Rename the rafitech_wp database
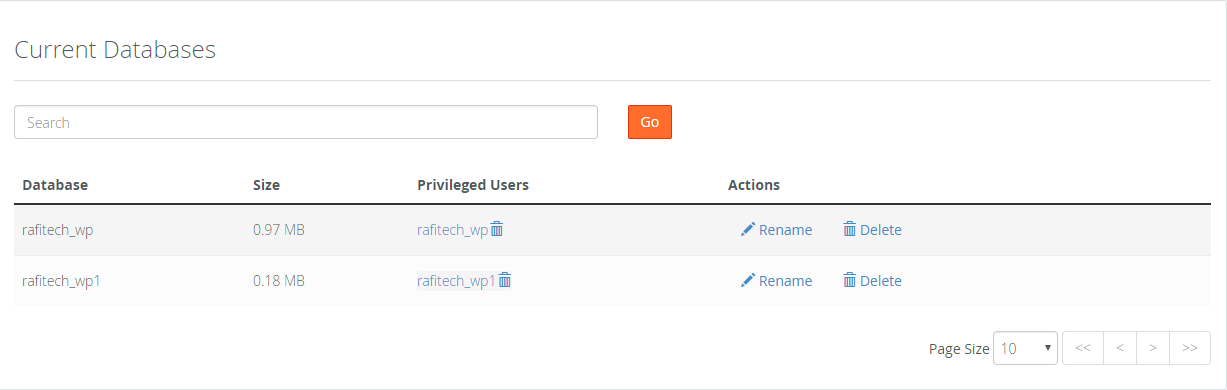Viewport: 1227px width, 390px height. click(x=776, y=229)
